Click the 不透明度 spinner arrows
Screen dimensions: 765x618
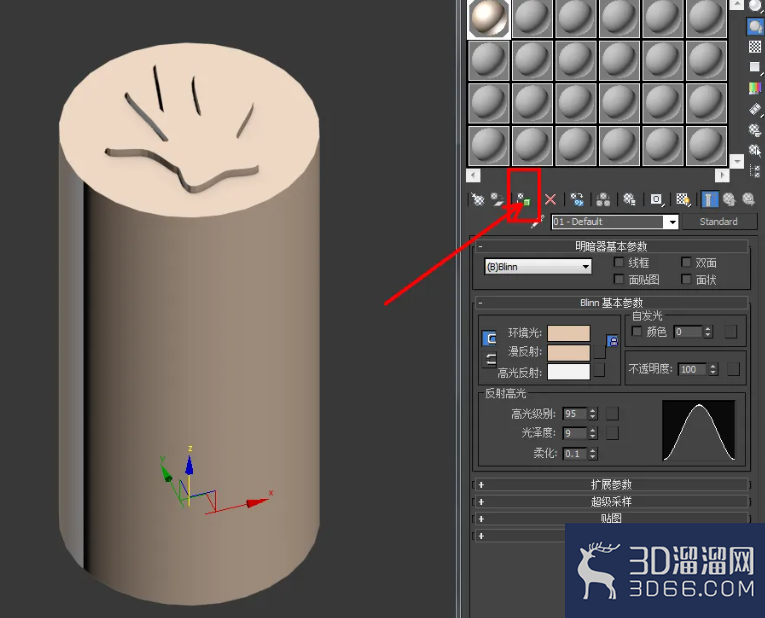[x=713, y=369]
